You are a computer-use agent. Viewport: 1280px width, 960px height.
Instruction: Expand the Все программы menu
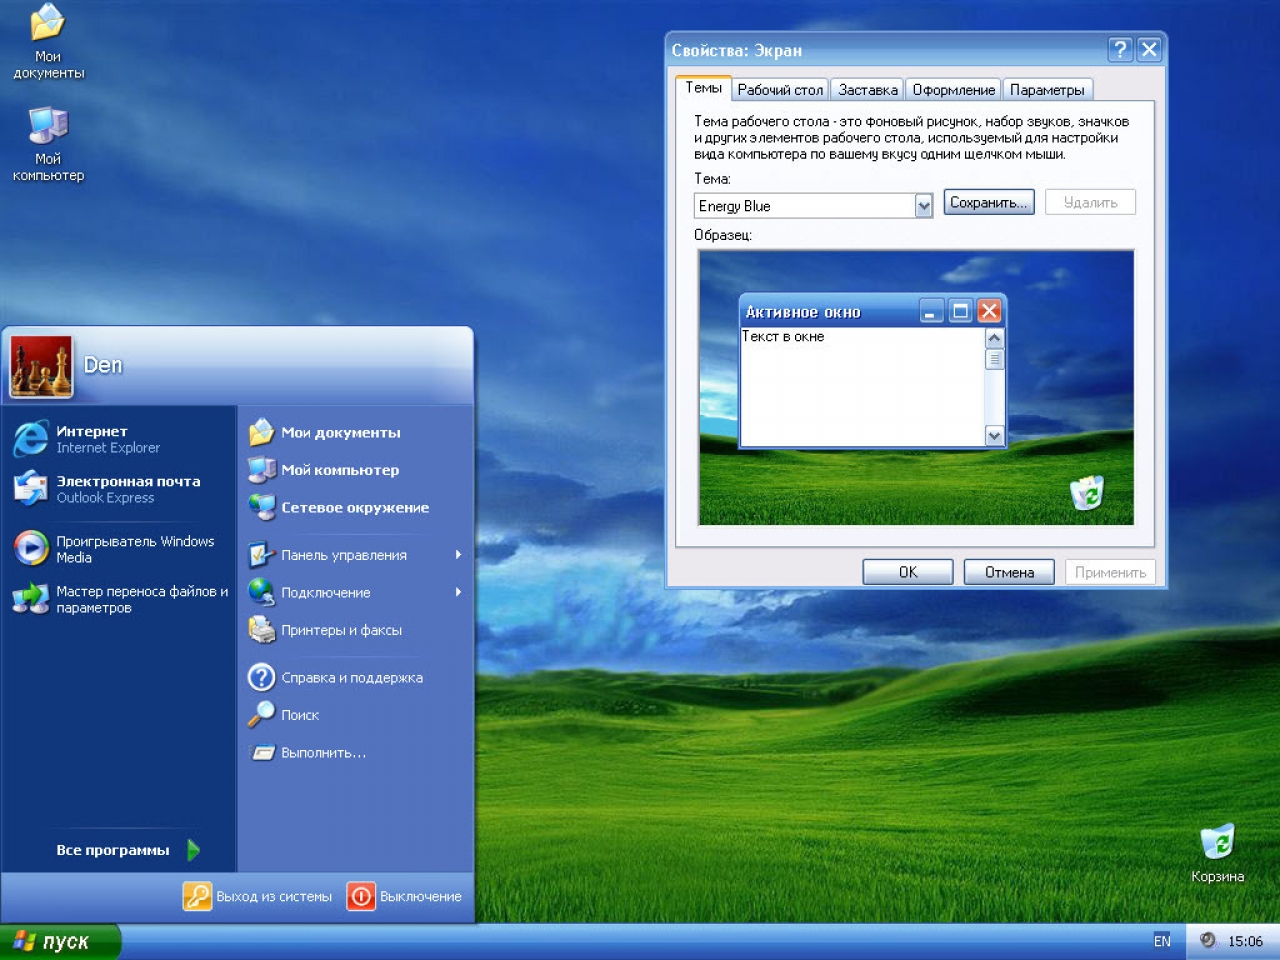point(113,849)
